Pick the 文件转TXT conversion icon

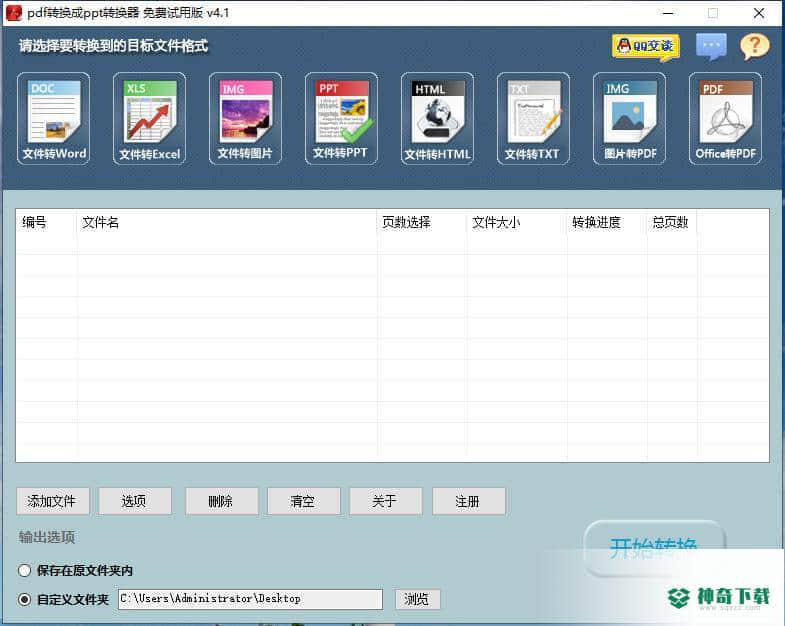533,119
